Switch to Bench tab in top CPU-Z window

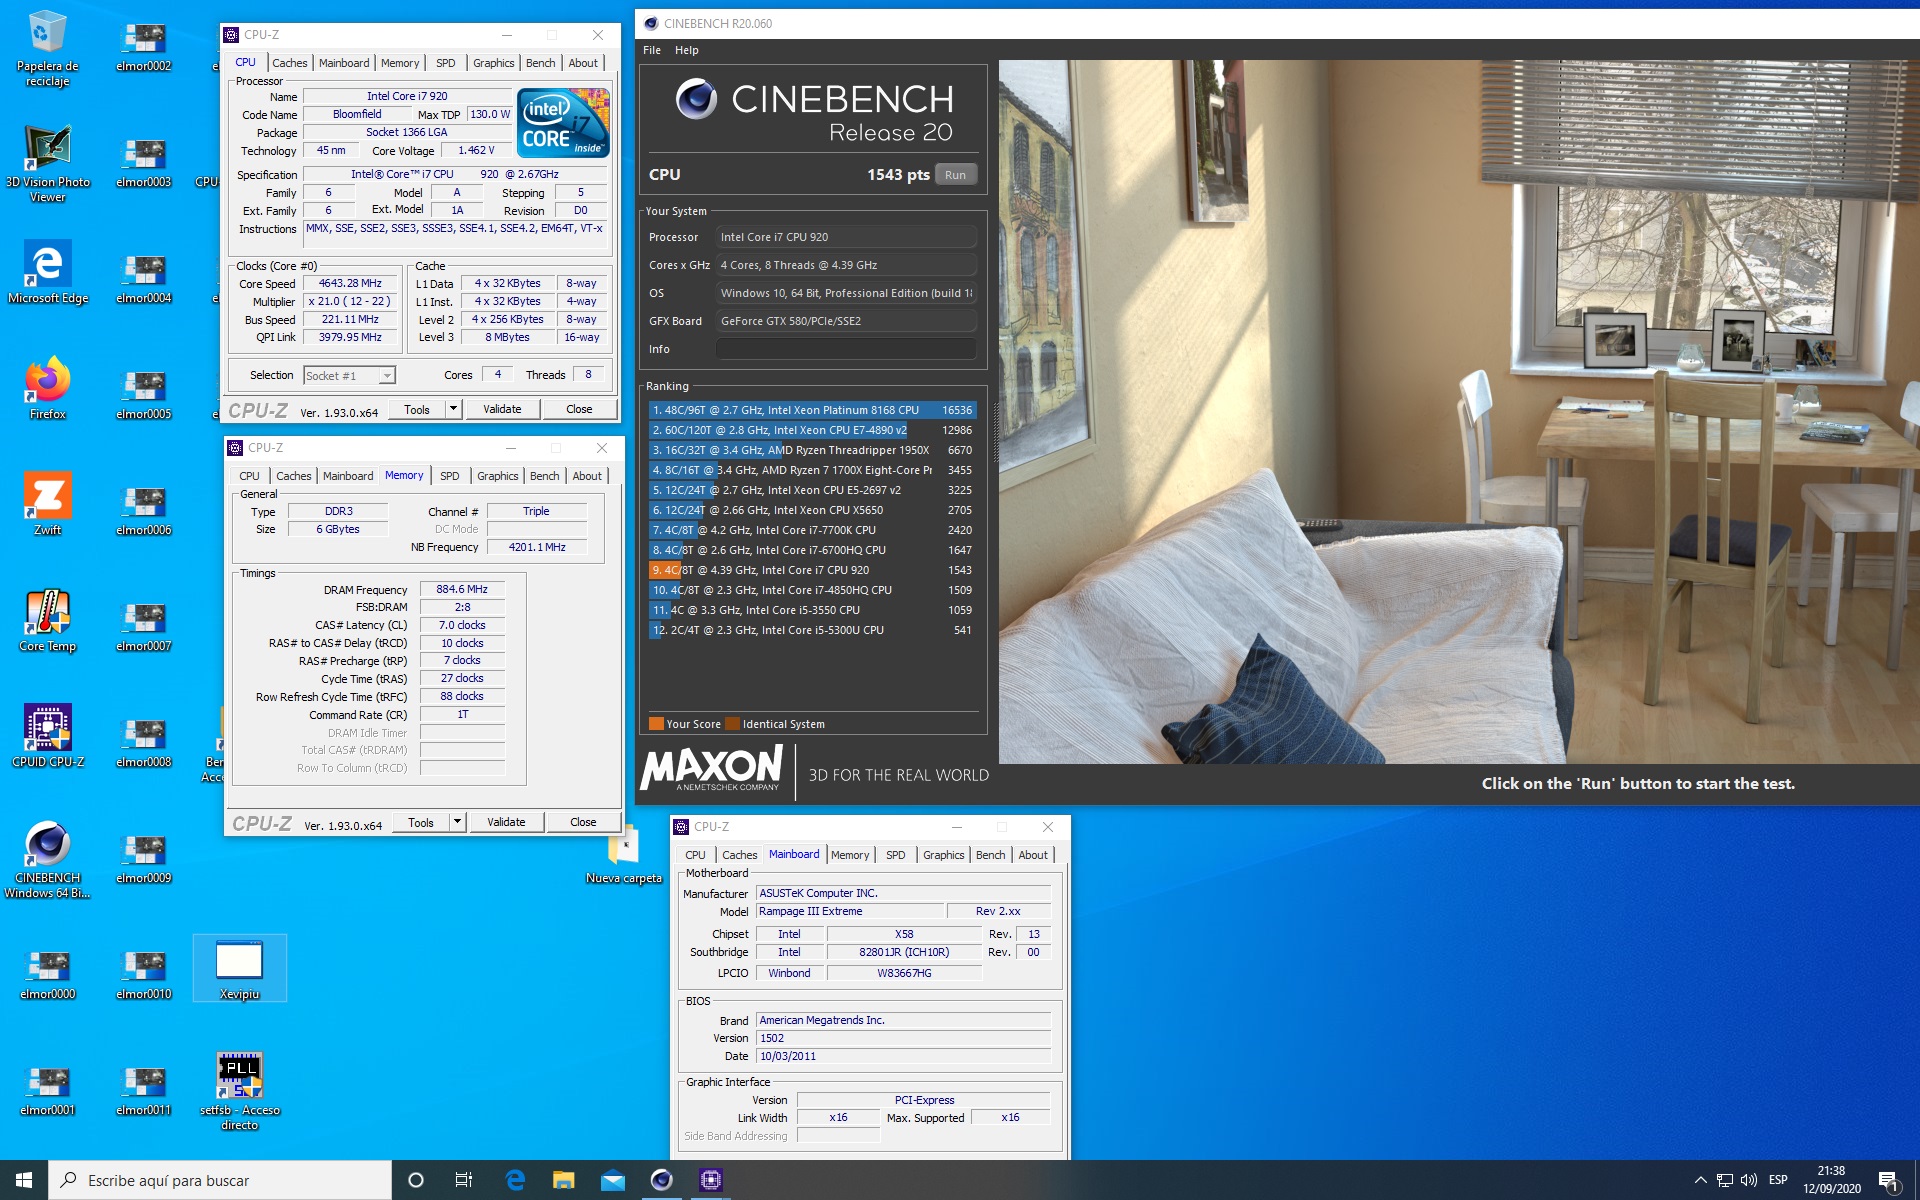(x=541, y=63)
